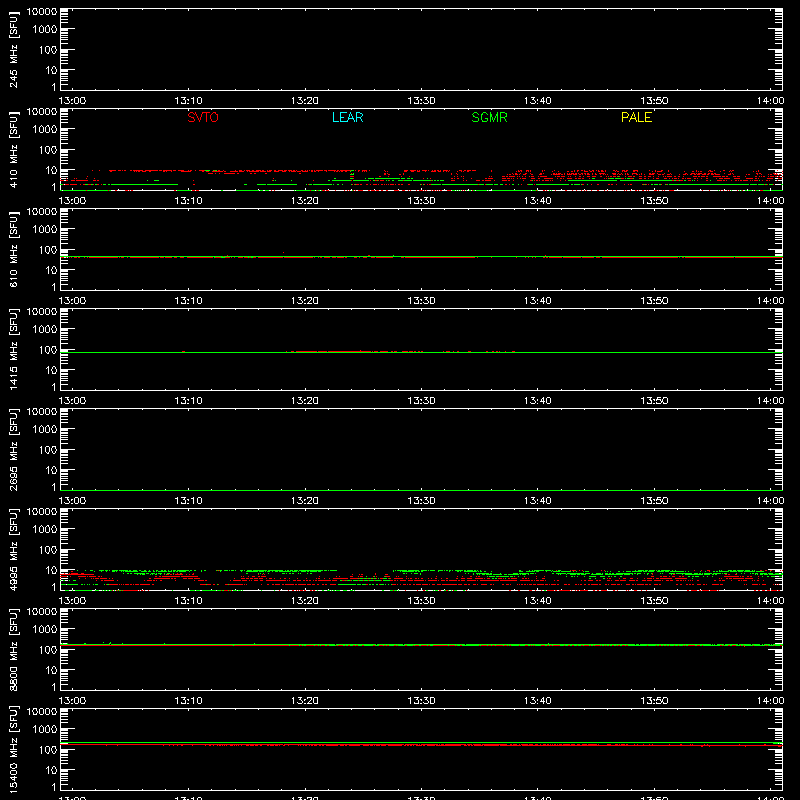Image resolution: width=800 pixels, height=800 pixels.
Task: Click the 13:10 tick under the 410 MHz panel
Action: pyautogui.click(x=188, y=201)
